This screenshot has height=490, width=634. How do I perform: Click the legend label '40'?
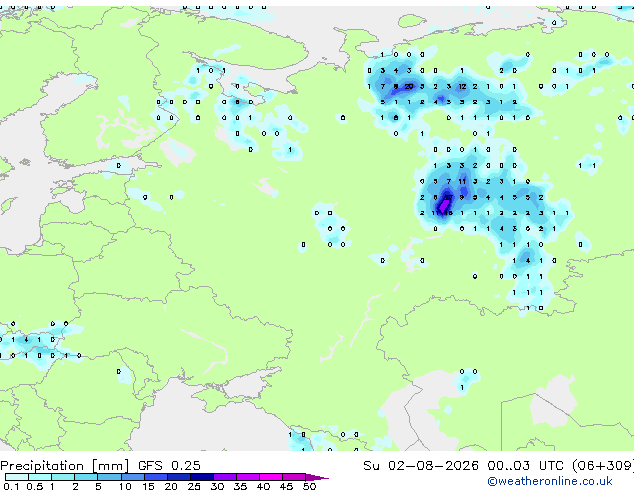click(x=263, y=486)
